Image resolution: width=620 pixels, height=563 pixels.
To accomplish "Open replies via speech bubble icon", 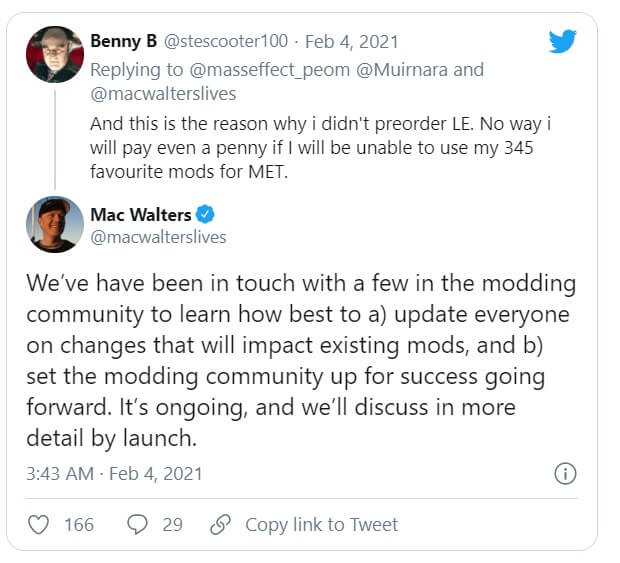I will pos(139,524).
